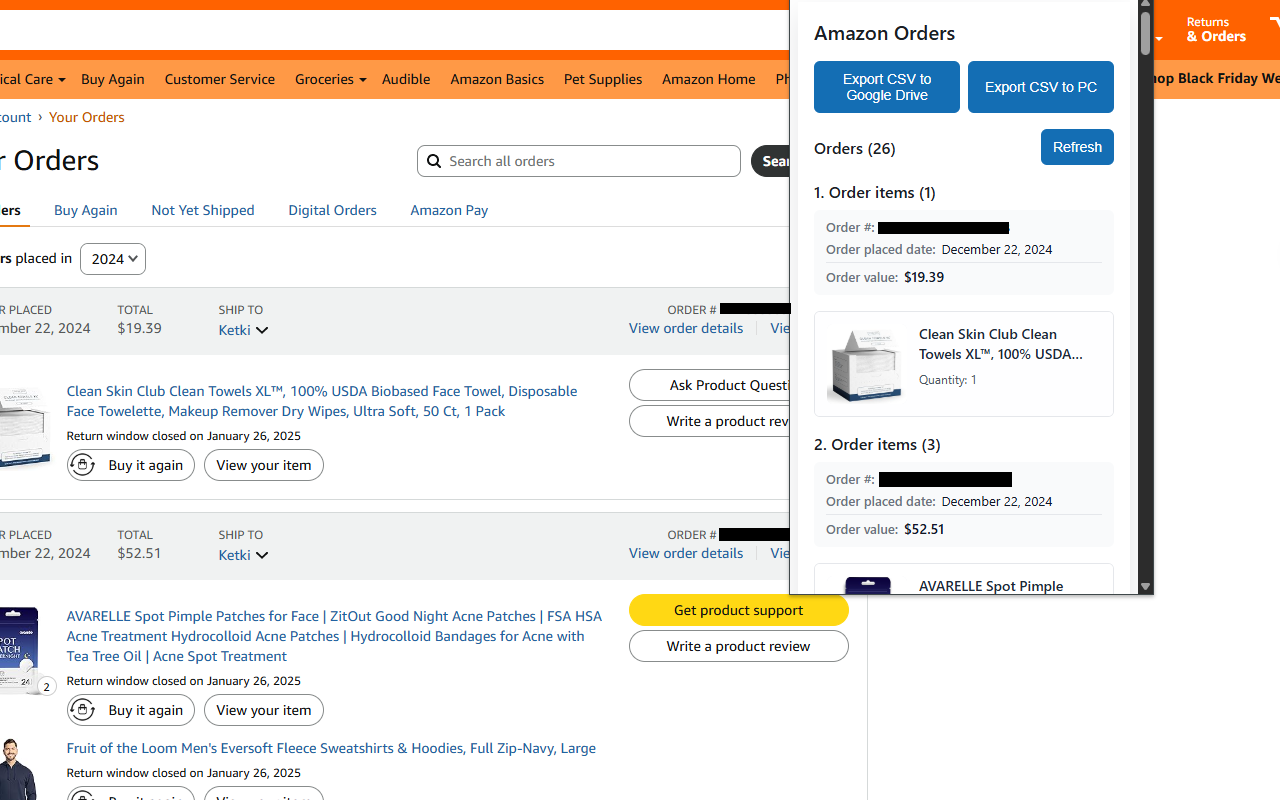Image resolution: width=1280 pixels, height=800 pixels.
Task: Open Amazon Home in the nav bar
Action: 709,79
